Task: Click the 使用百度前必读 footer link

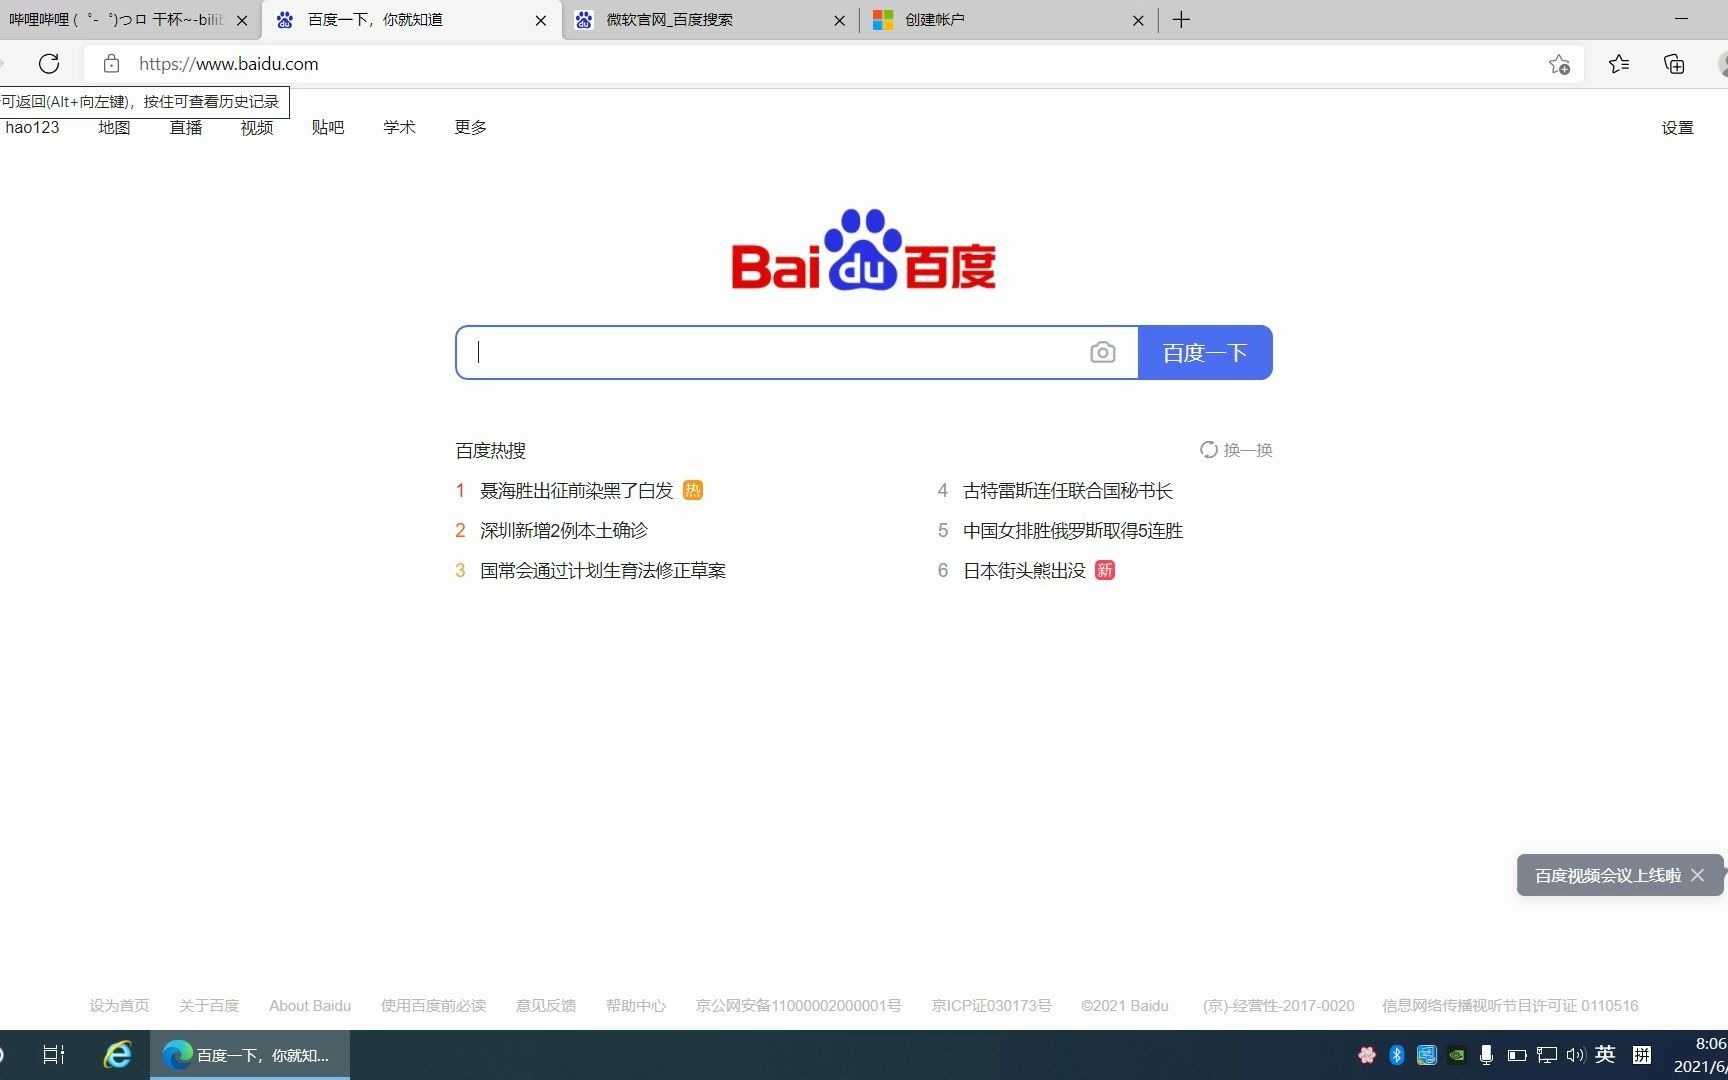Action: [x=433, y=1005]
